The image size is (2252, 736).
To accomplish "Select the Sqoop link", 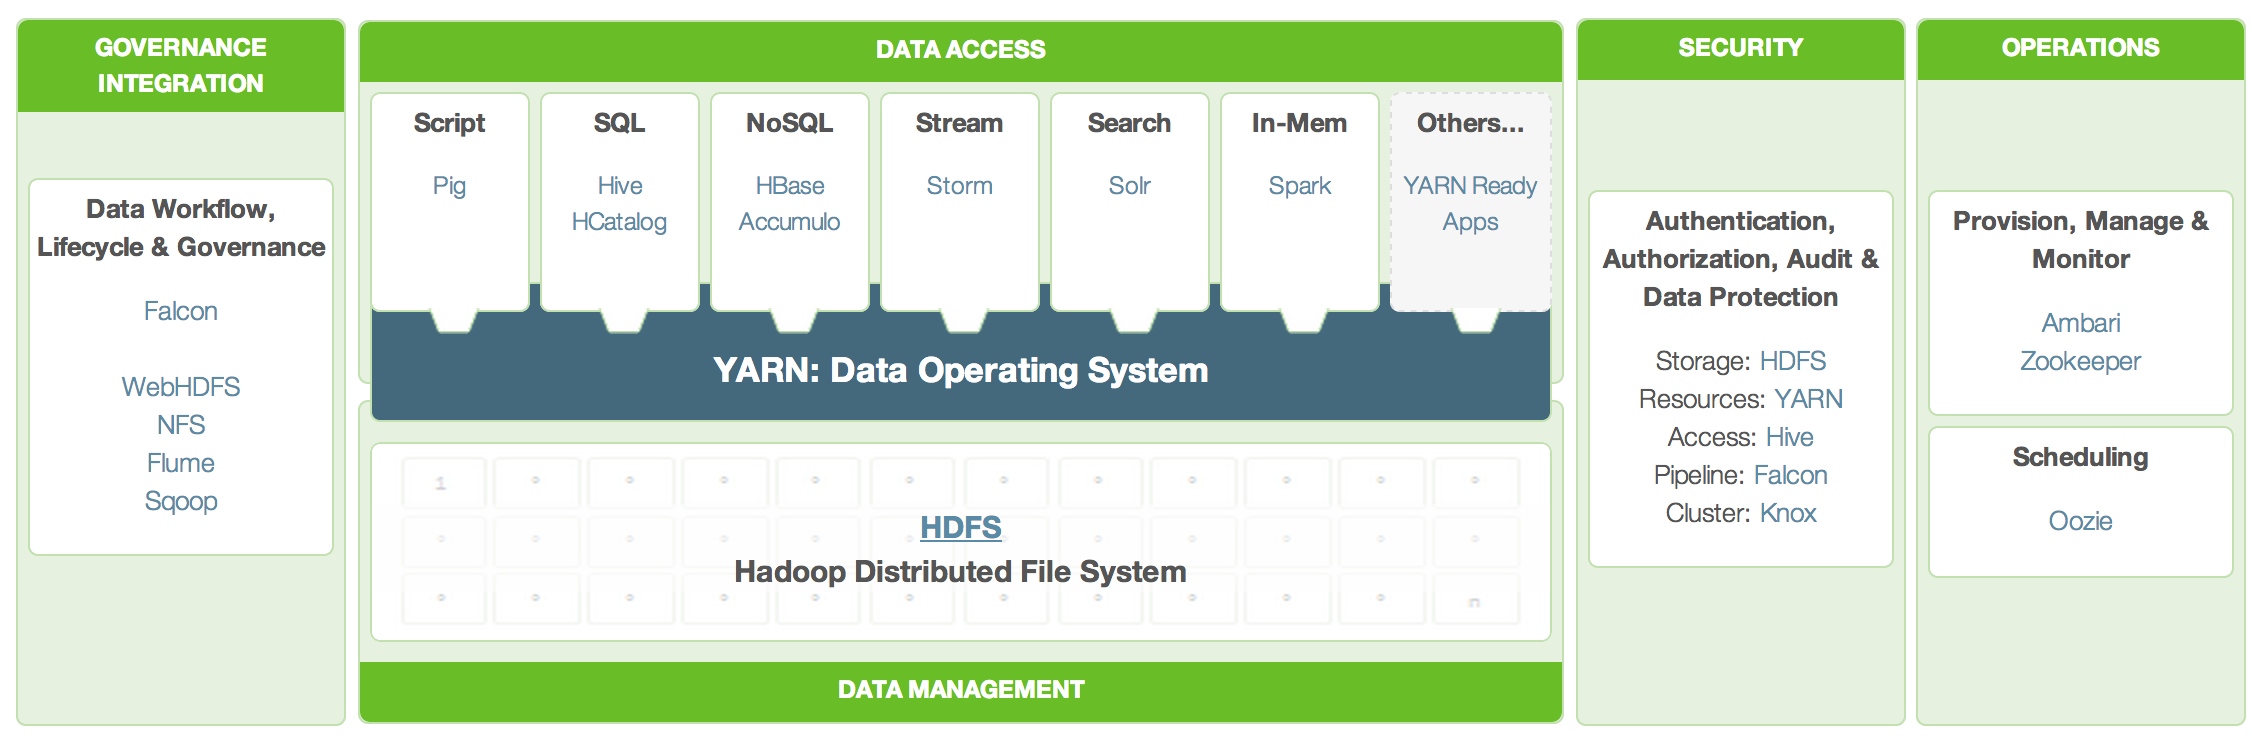I will [x=180, y=501].
